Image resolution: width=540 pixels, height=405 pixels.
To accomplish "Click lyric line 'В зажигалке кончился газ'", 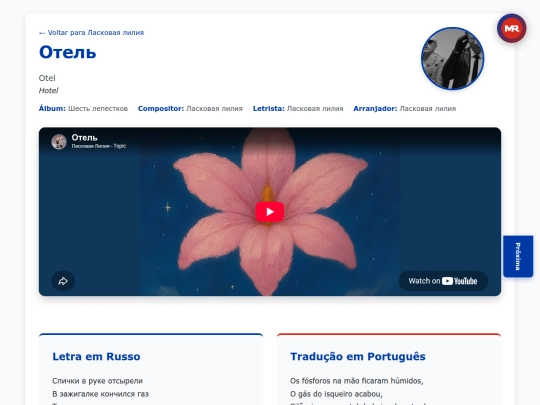I will [101, 394].
